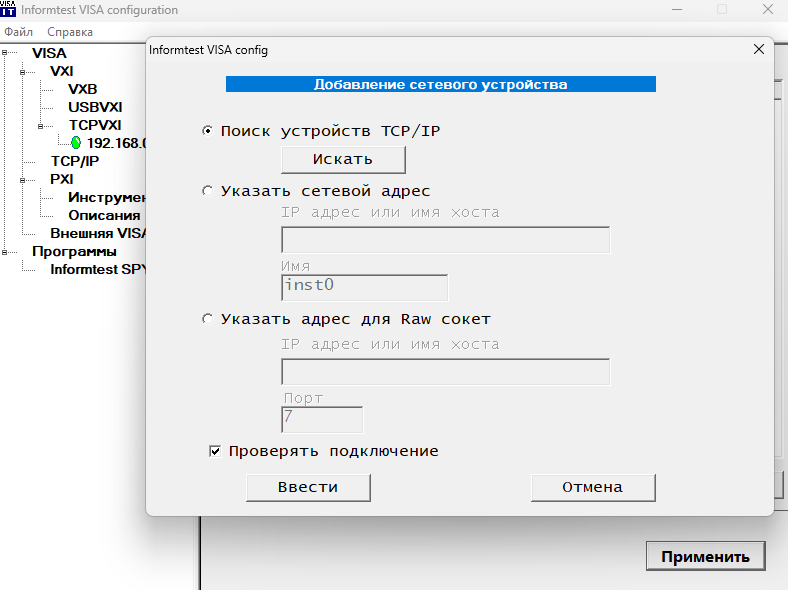
Task: Select the 'Внешняя VISA' tree item
Action: (x=98, y=233)
